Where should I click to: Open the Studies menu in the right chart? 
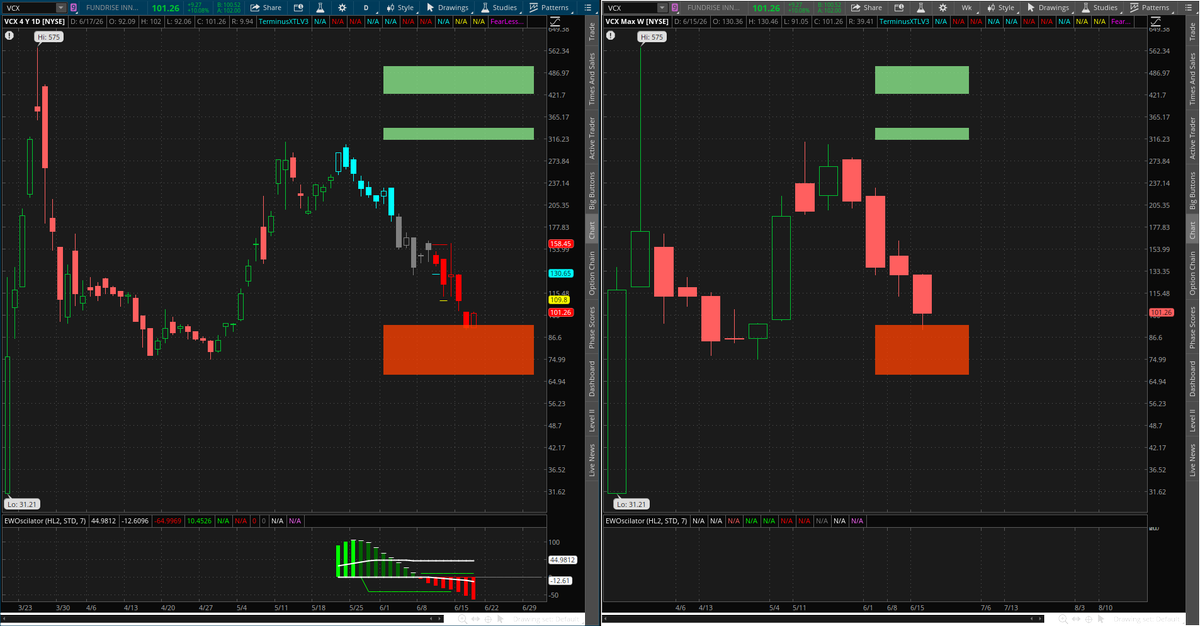[x=1099, y=8]
